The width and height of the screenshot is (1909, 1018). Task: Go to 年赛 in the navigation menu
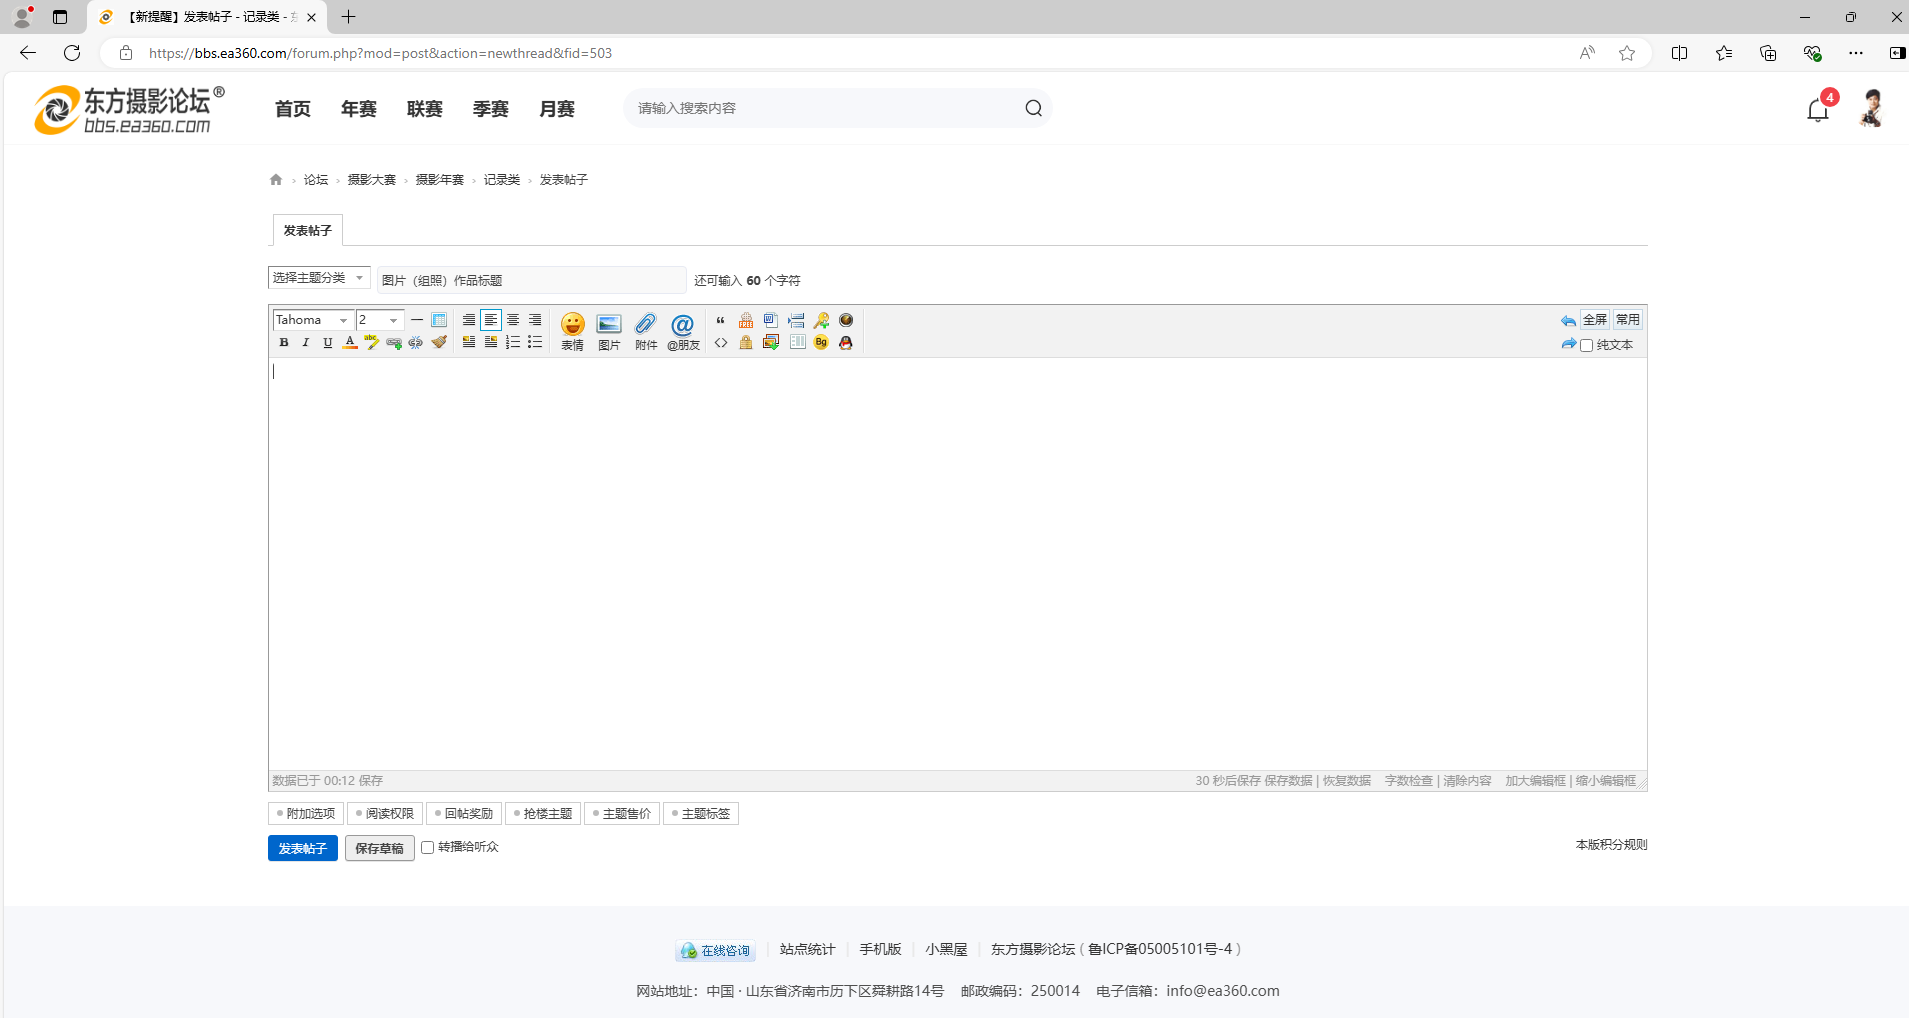click(358, 109)
